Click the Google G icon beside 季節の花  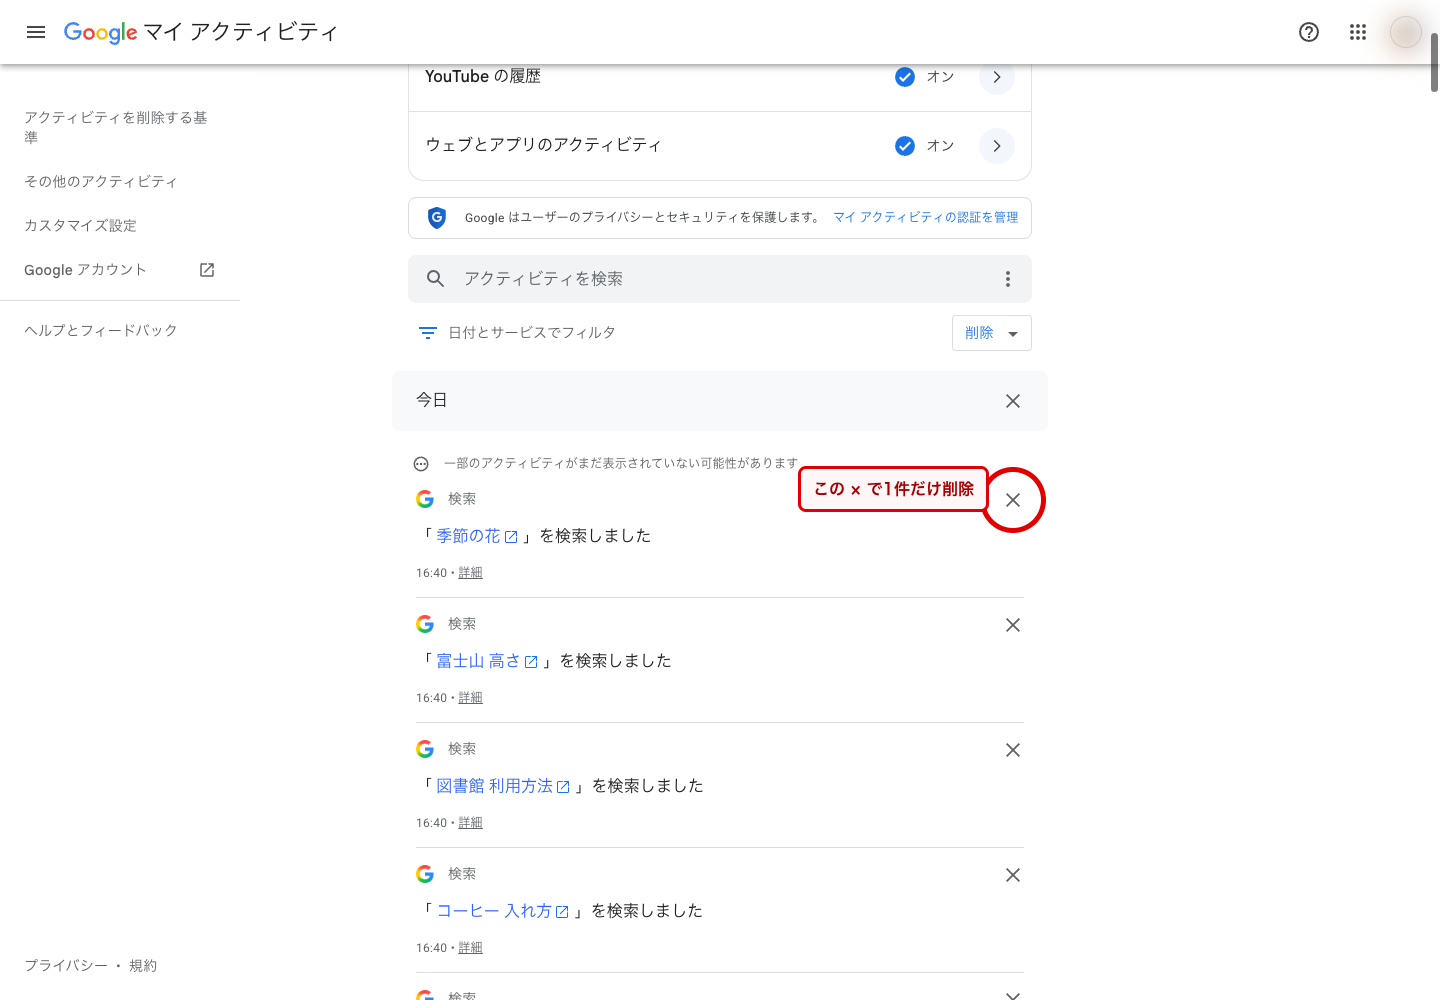425,499
